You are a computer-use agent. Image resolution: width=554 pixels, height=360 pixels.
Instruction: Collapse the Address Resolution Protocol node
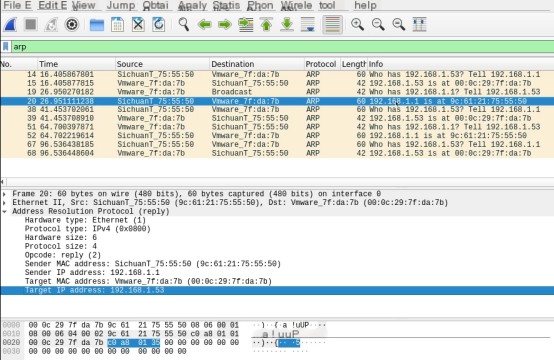(5, 211)
